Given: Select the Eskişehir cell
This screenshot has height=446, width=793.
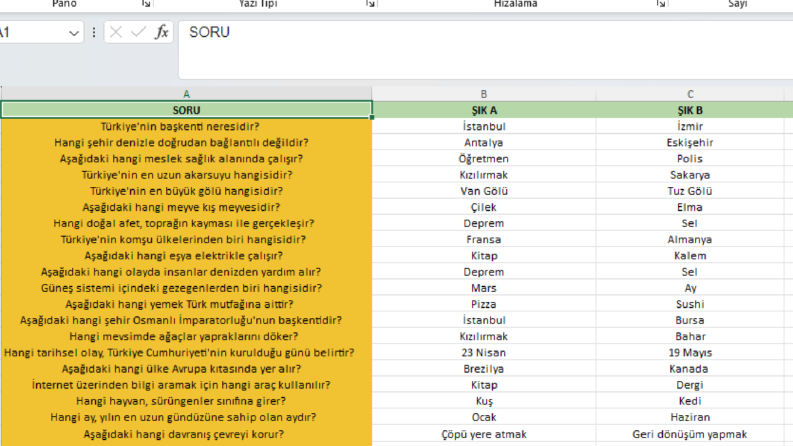Looking at the screenshot, I should tap(690, 142).
